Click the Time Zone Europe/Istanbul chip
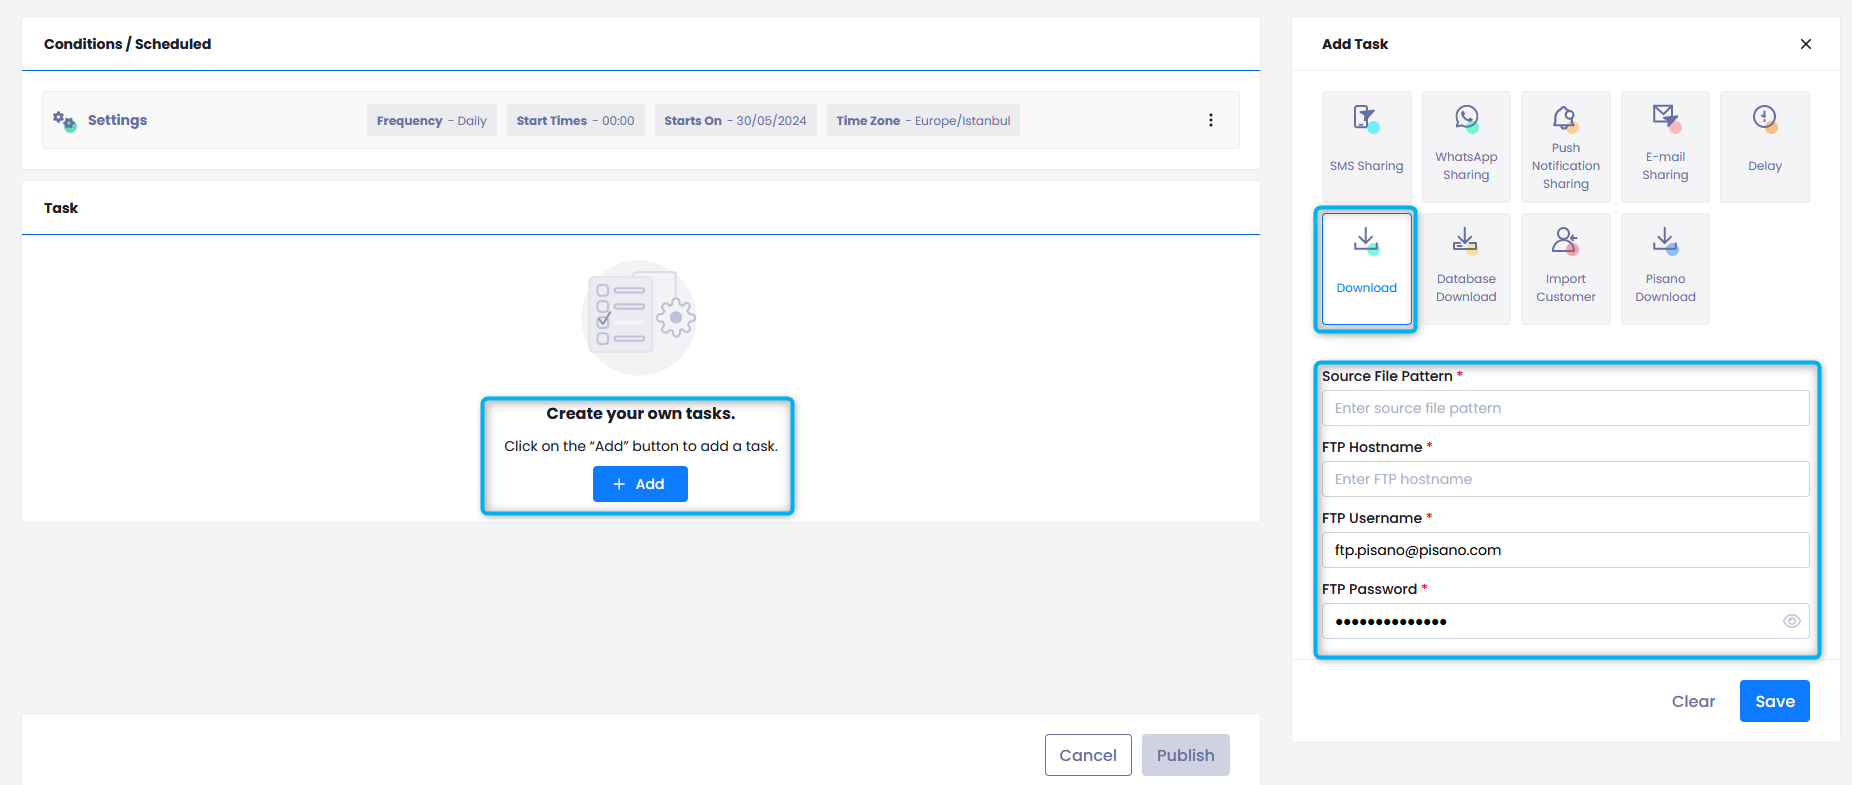 point(923,120)
